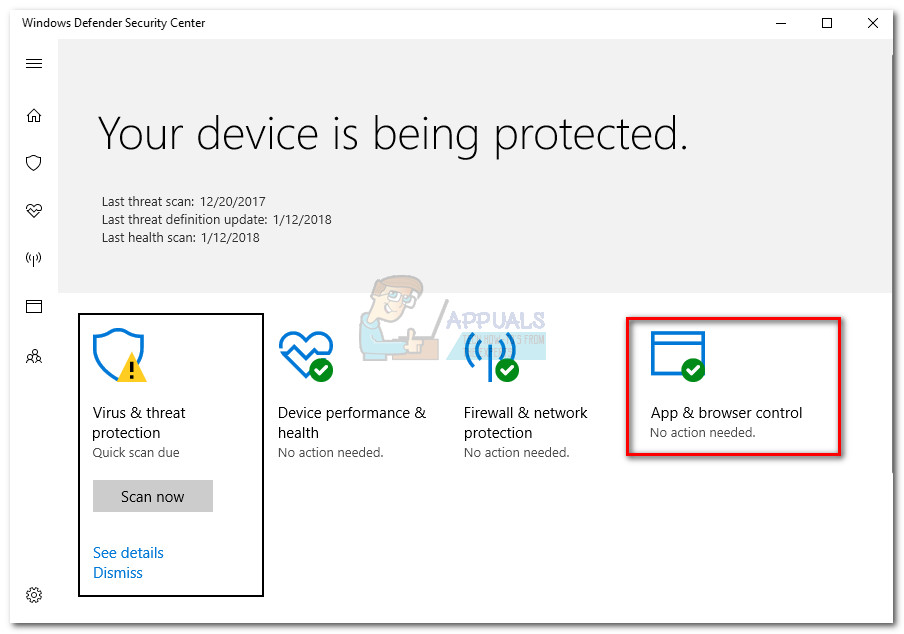Go to Home in the sidebar
The width and height of the screenshot is (904, 634).
[x=34, y=115]
